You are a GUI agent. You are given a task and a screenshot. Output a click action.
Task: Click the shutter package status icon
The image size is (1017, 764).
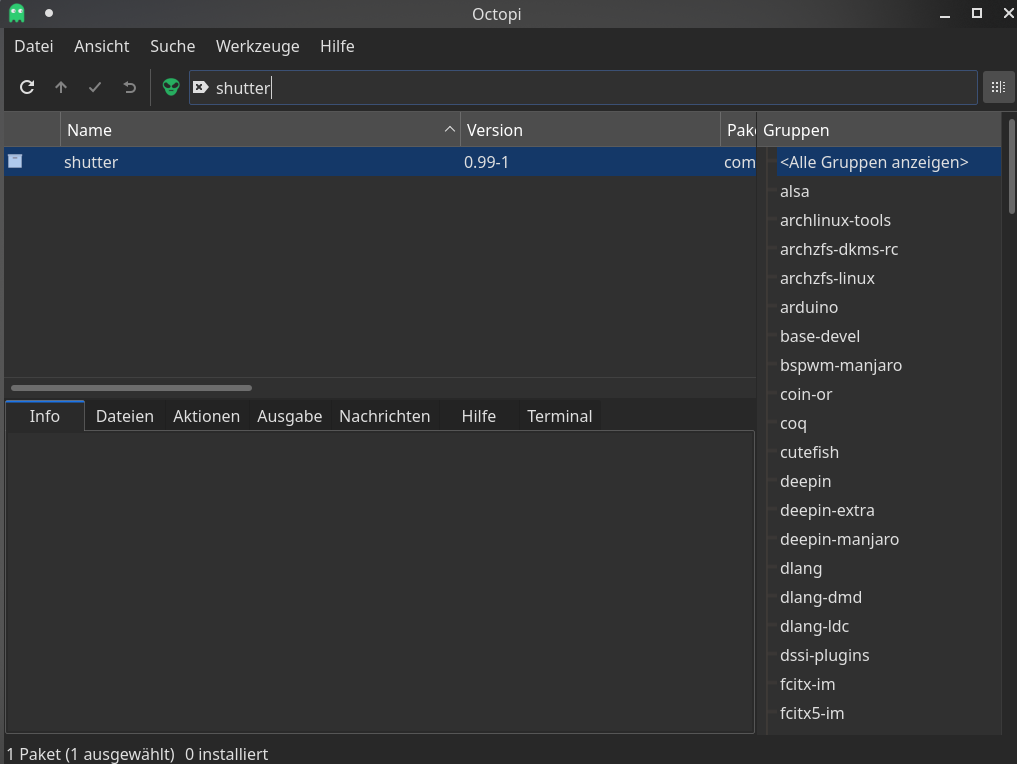[x=15, y=161]
